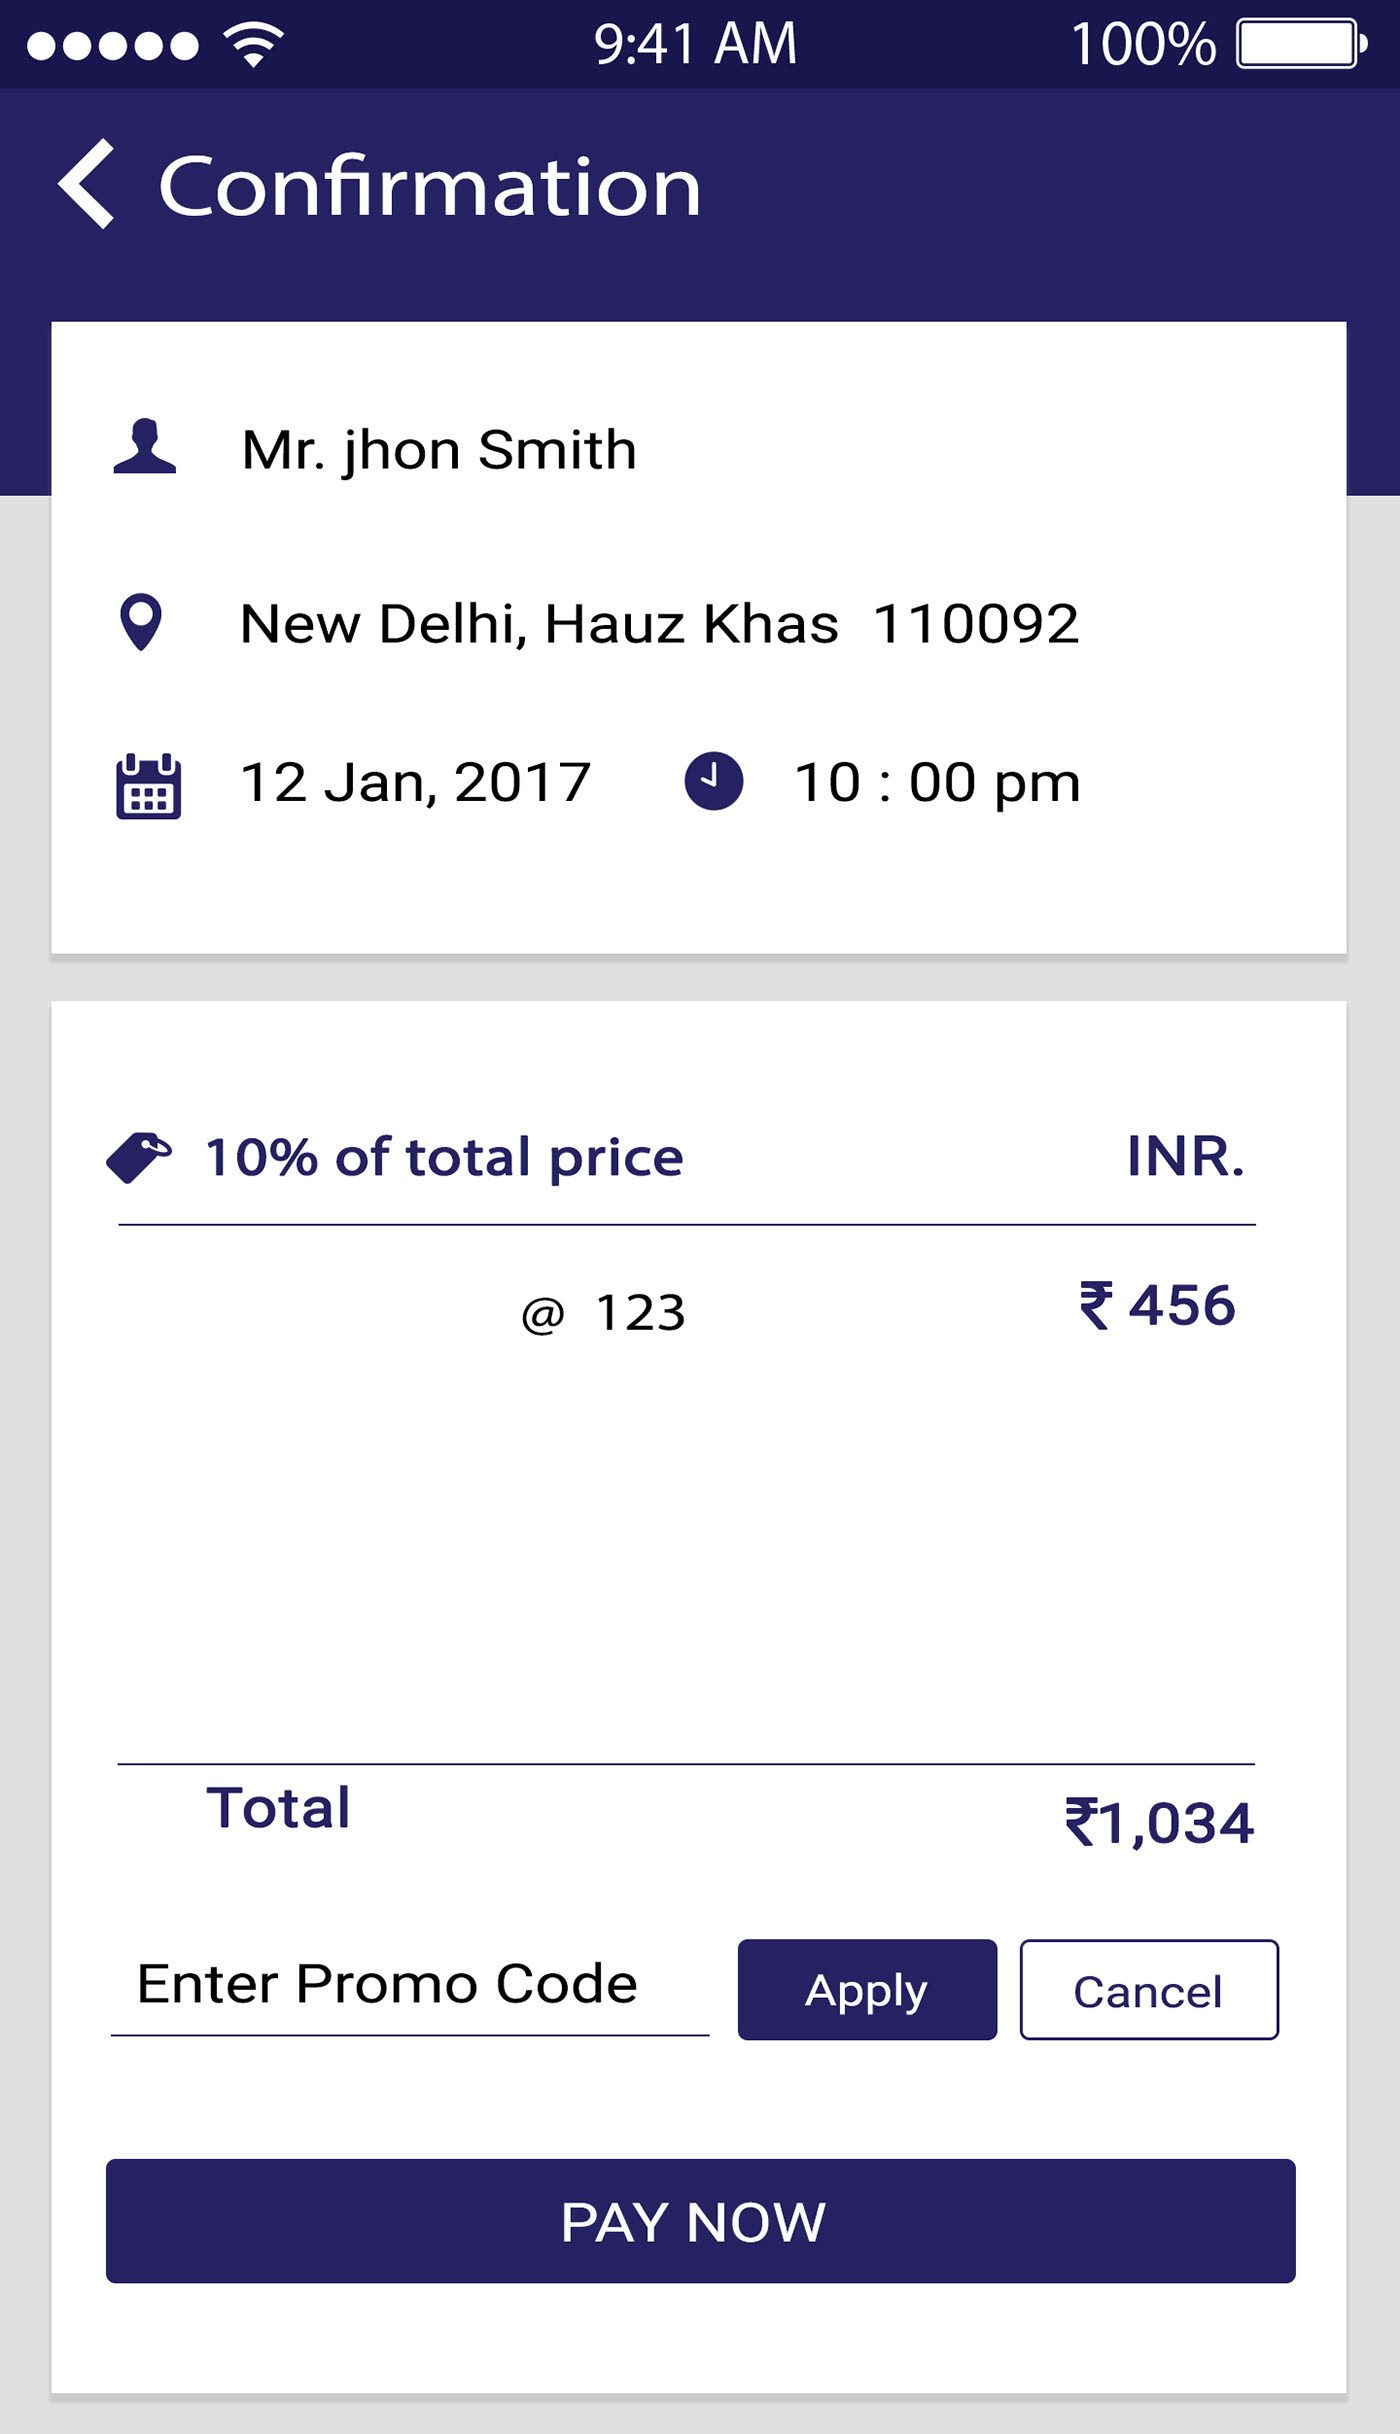This screenshot has height=2434, width=1400.
Task: Tap the Wi-Fi status icon
Action: (254, 44)
